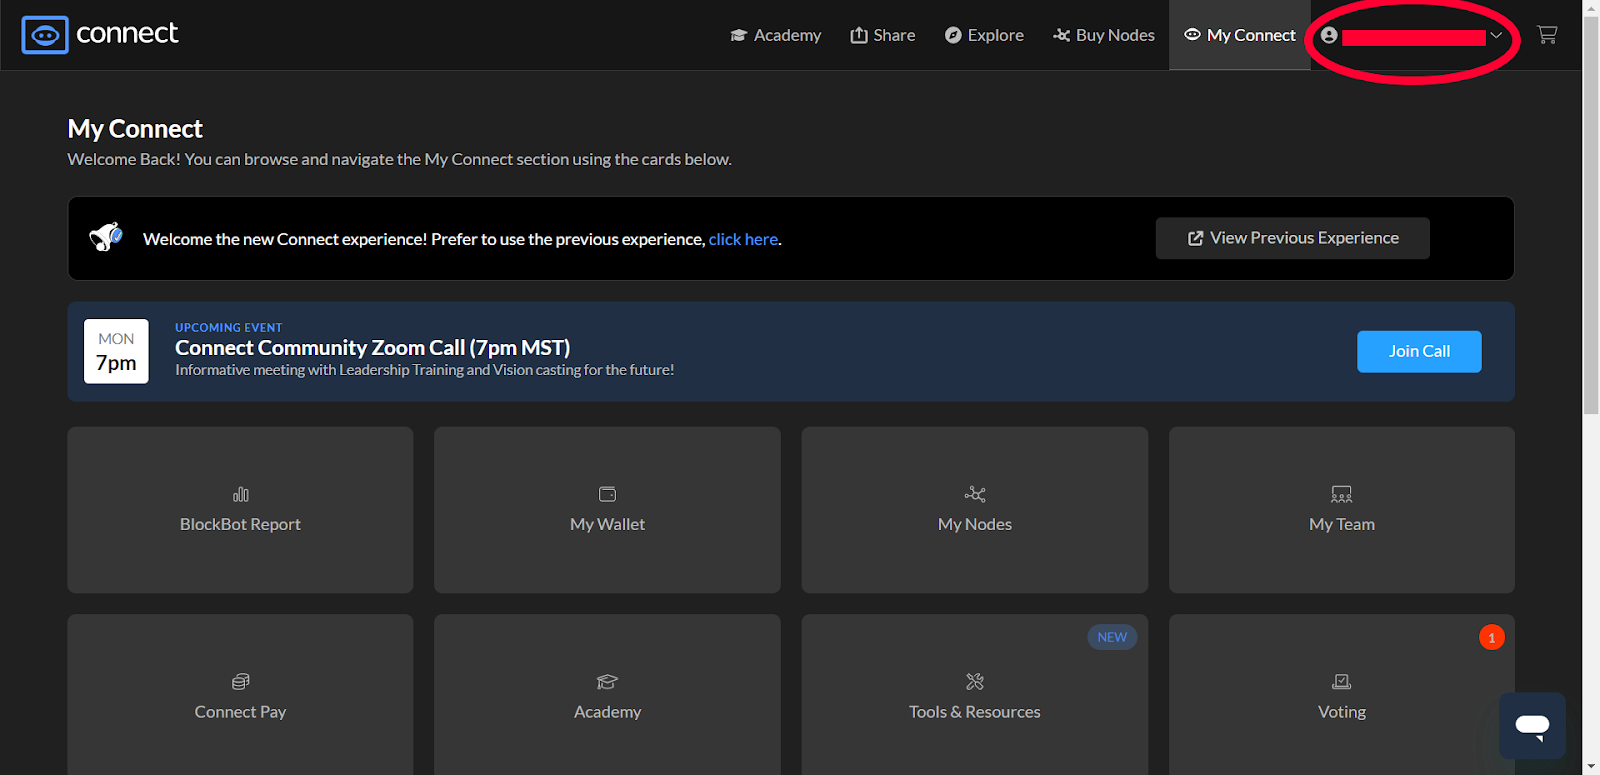1600x775 pixels.
Task: Click the 'Informative meeting with Leadership Training' description
Action: point(424,370)
